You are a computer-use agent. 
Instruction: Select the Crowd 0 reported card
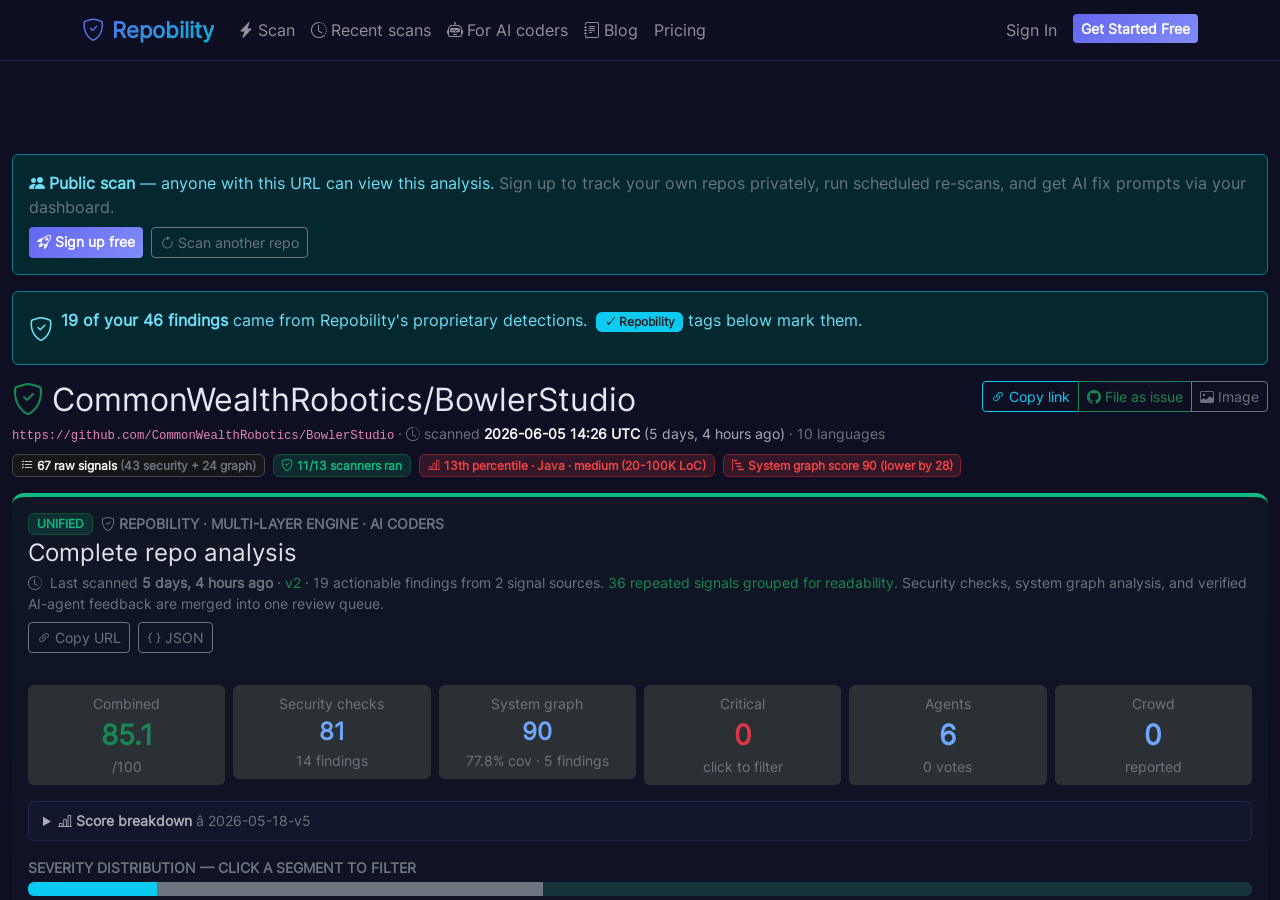(x=1153, y=735)
